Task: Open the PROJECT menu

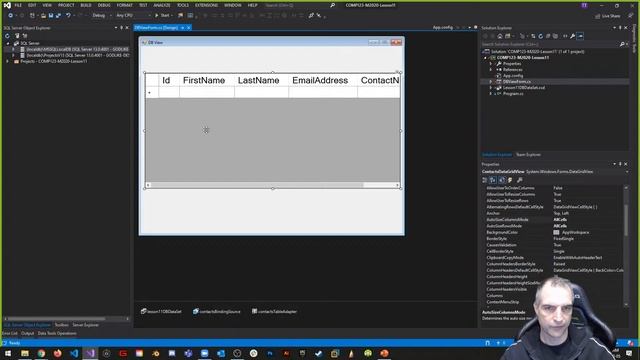Action: 66,5
